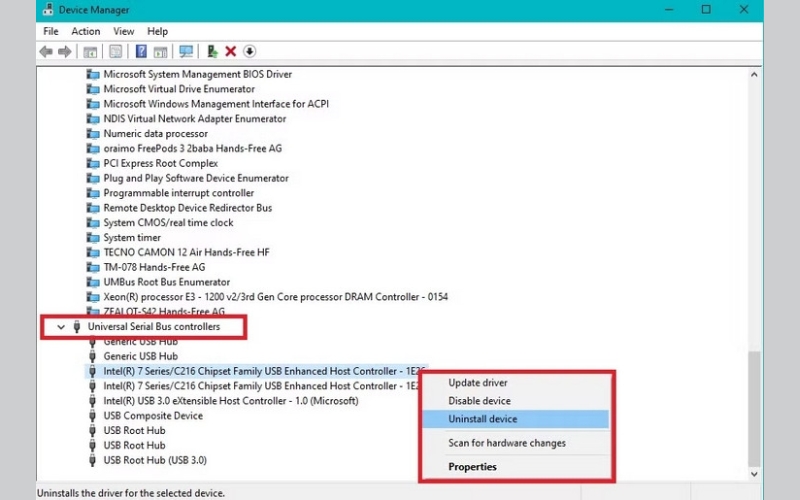Click the icon beside Intel(R) USB 3.0 eXtensible Host Controller
Viewport: 800px width, 500px height.
pyautogui.click(x=92, y=401)
